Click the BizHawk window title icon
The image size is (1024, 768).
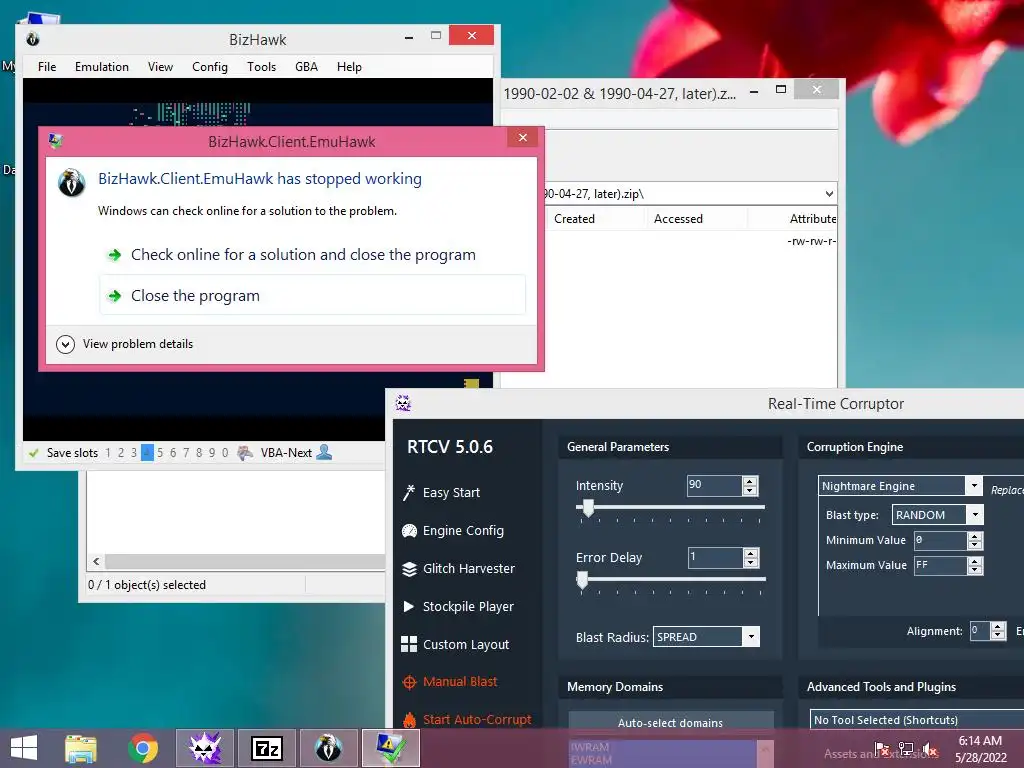pos(33,39)
